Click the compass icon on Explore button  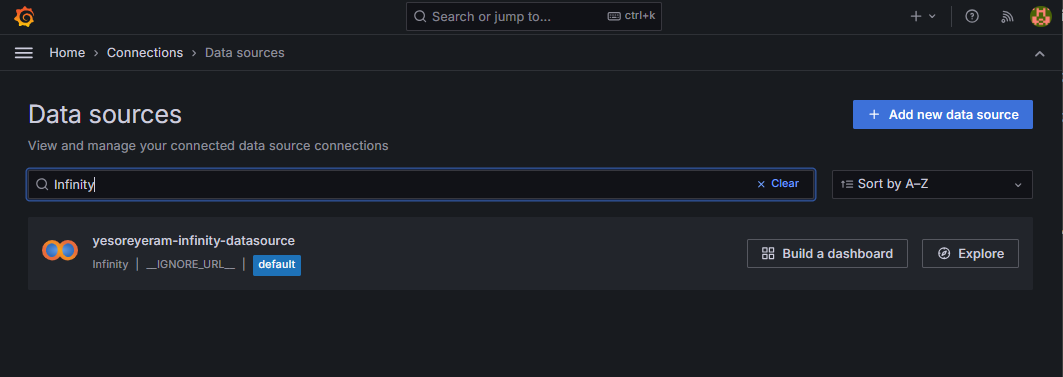tap(944, 254)
